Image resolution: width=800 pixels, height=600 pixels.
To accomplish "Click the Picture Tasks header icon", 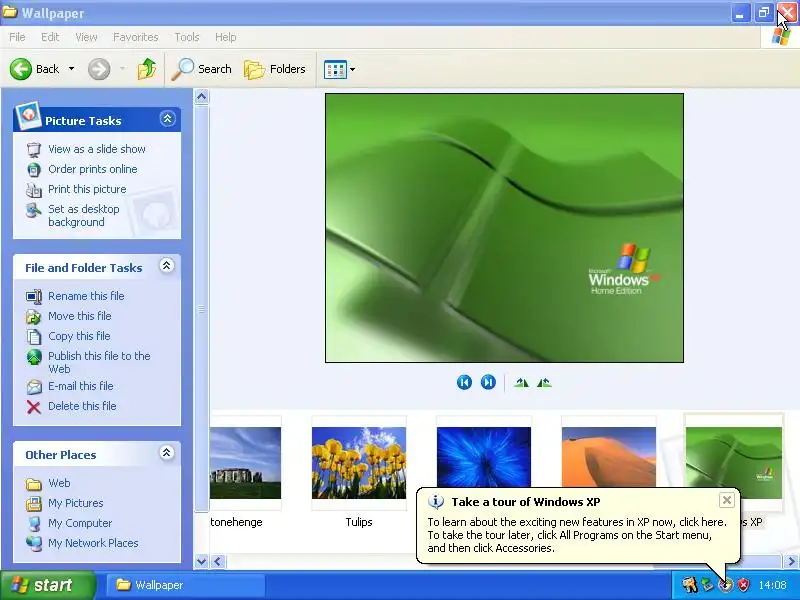I will pyautogui.click(x=28, y=115).
